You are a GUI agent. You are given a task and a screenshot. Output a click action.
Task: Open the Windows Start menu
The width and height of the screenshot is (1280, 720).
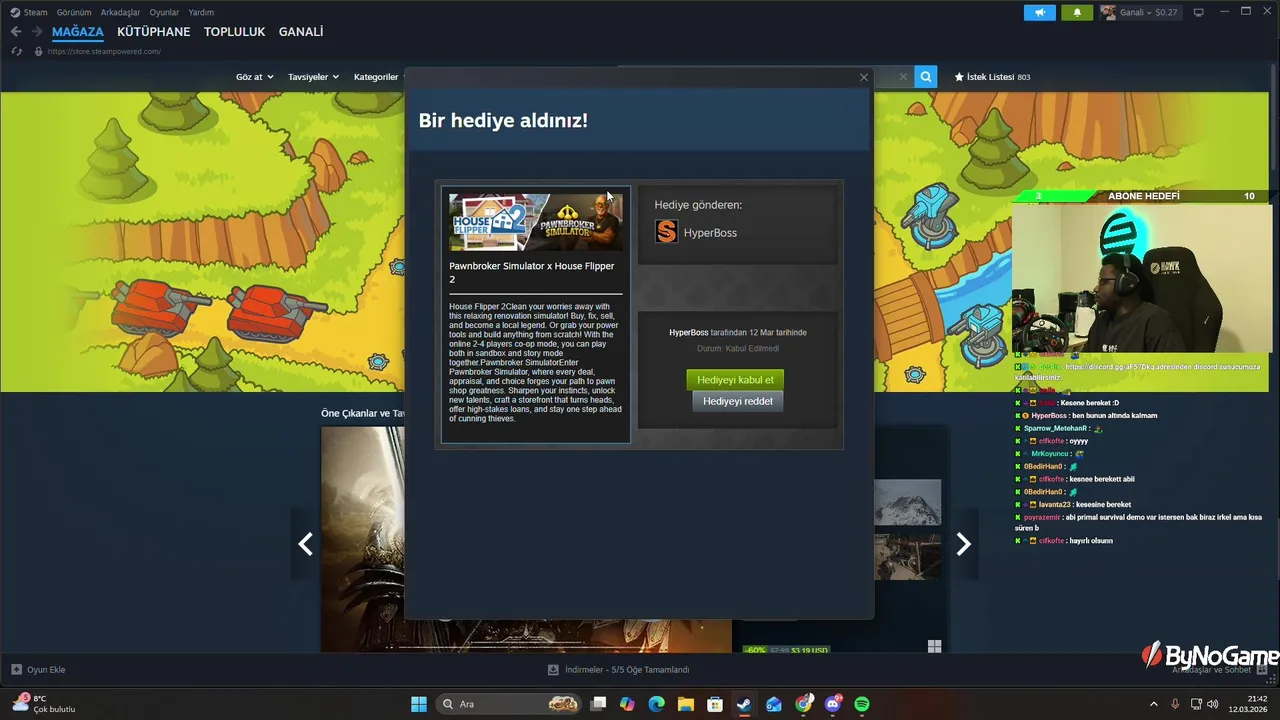click(x=419, y=704)
